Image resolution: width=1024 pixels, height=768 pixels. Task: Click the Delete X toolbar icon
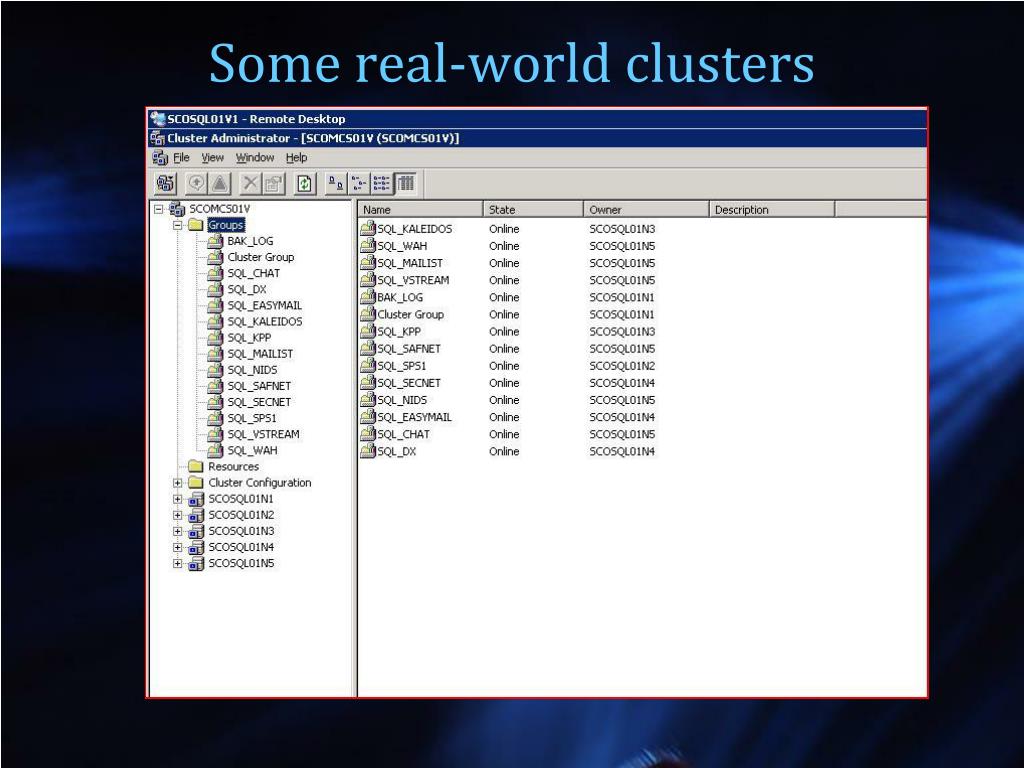click(250, 184)
